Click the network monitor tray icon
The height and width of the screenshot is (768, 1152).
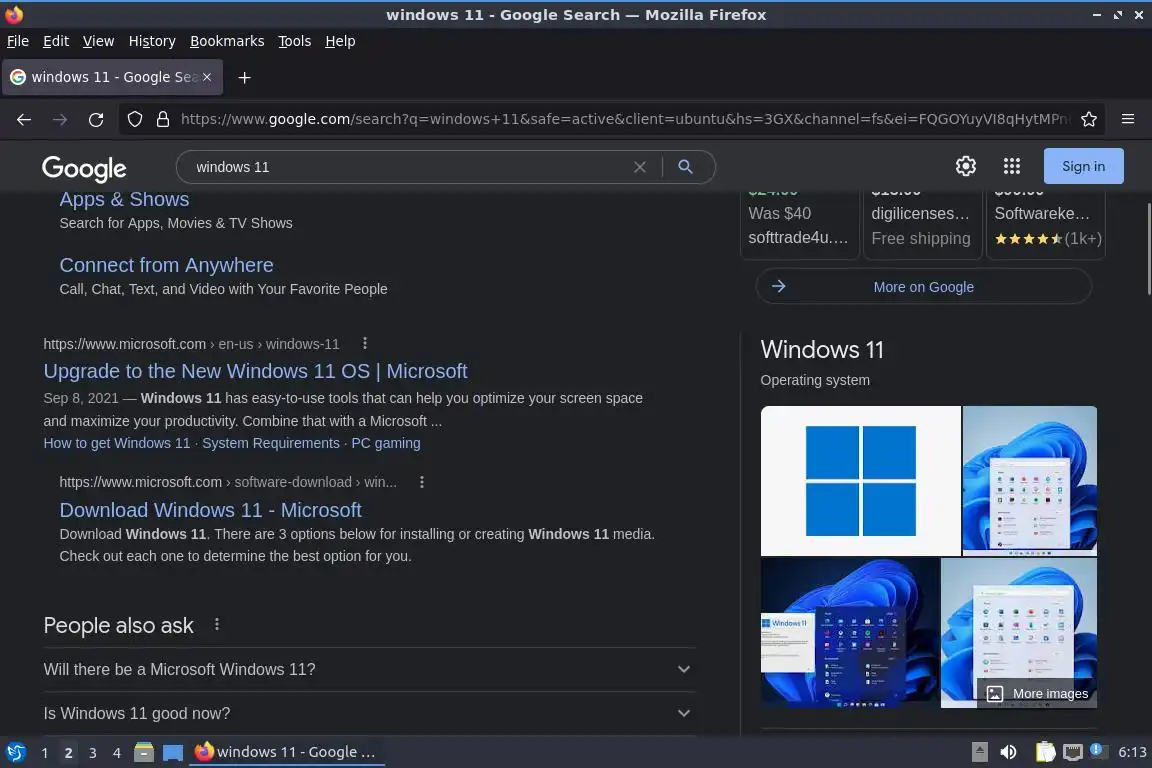tap(1073, 753)
